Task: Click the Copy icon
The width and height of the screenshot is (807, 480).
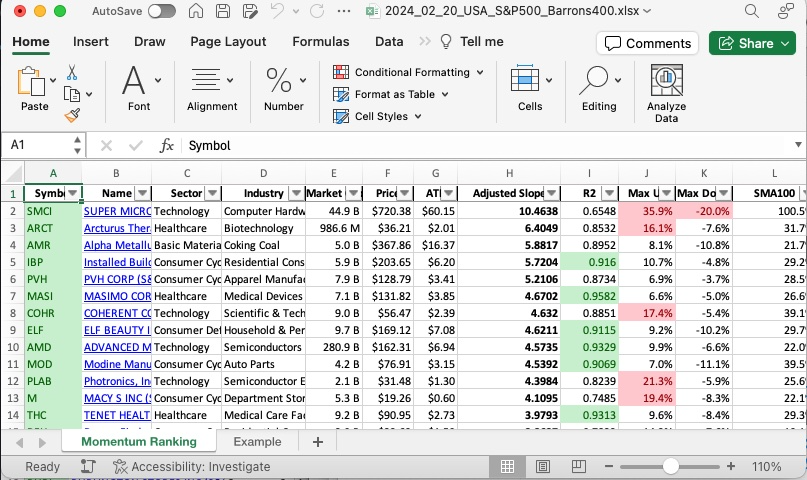Action: [72, 94]
